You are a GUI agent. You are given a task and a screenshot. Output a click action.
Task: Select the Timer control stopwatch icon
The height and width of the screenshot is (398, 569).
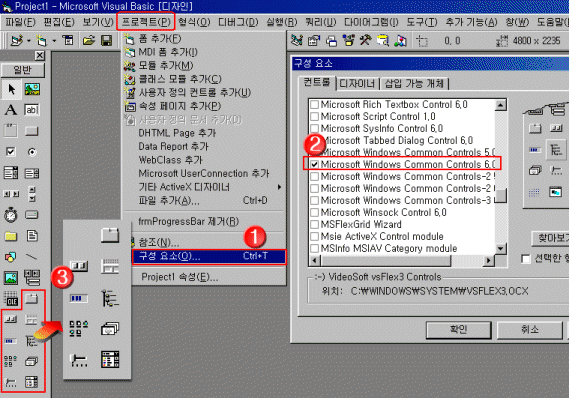point(11,215)
